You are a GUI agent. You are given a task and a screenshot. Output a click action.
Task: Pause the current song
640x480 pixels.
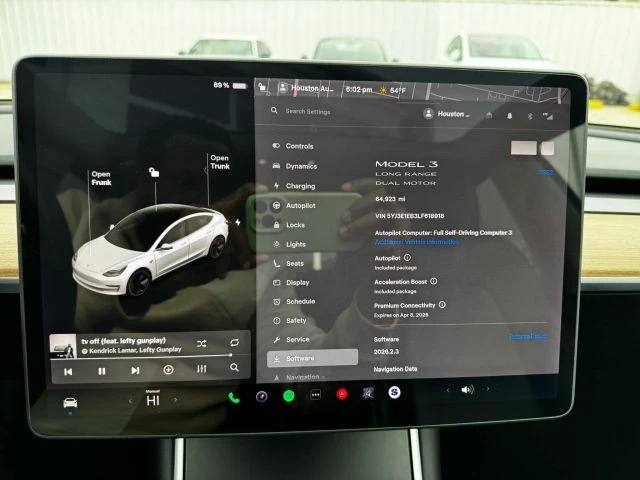coord(102,371)
